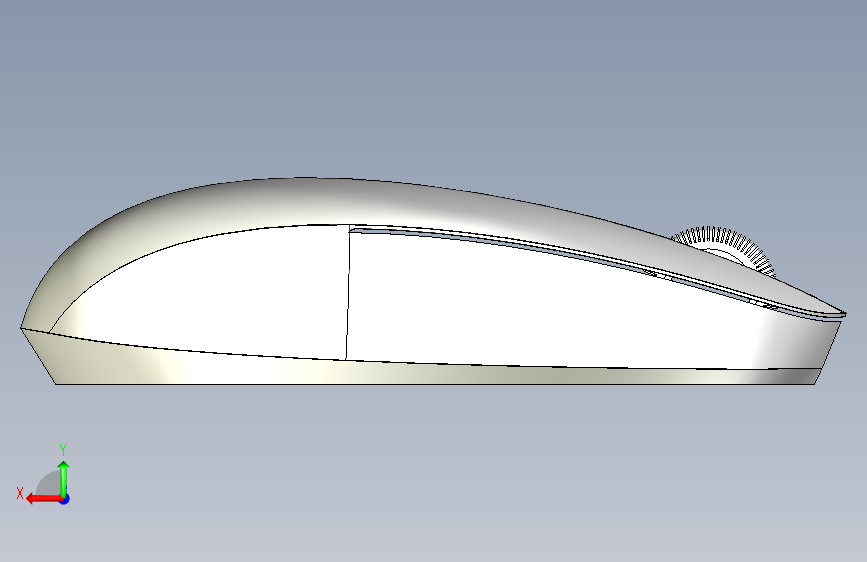Click the green Y axis arrow
This screenshot has width=867, height=562.
[64, 478]
